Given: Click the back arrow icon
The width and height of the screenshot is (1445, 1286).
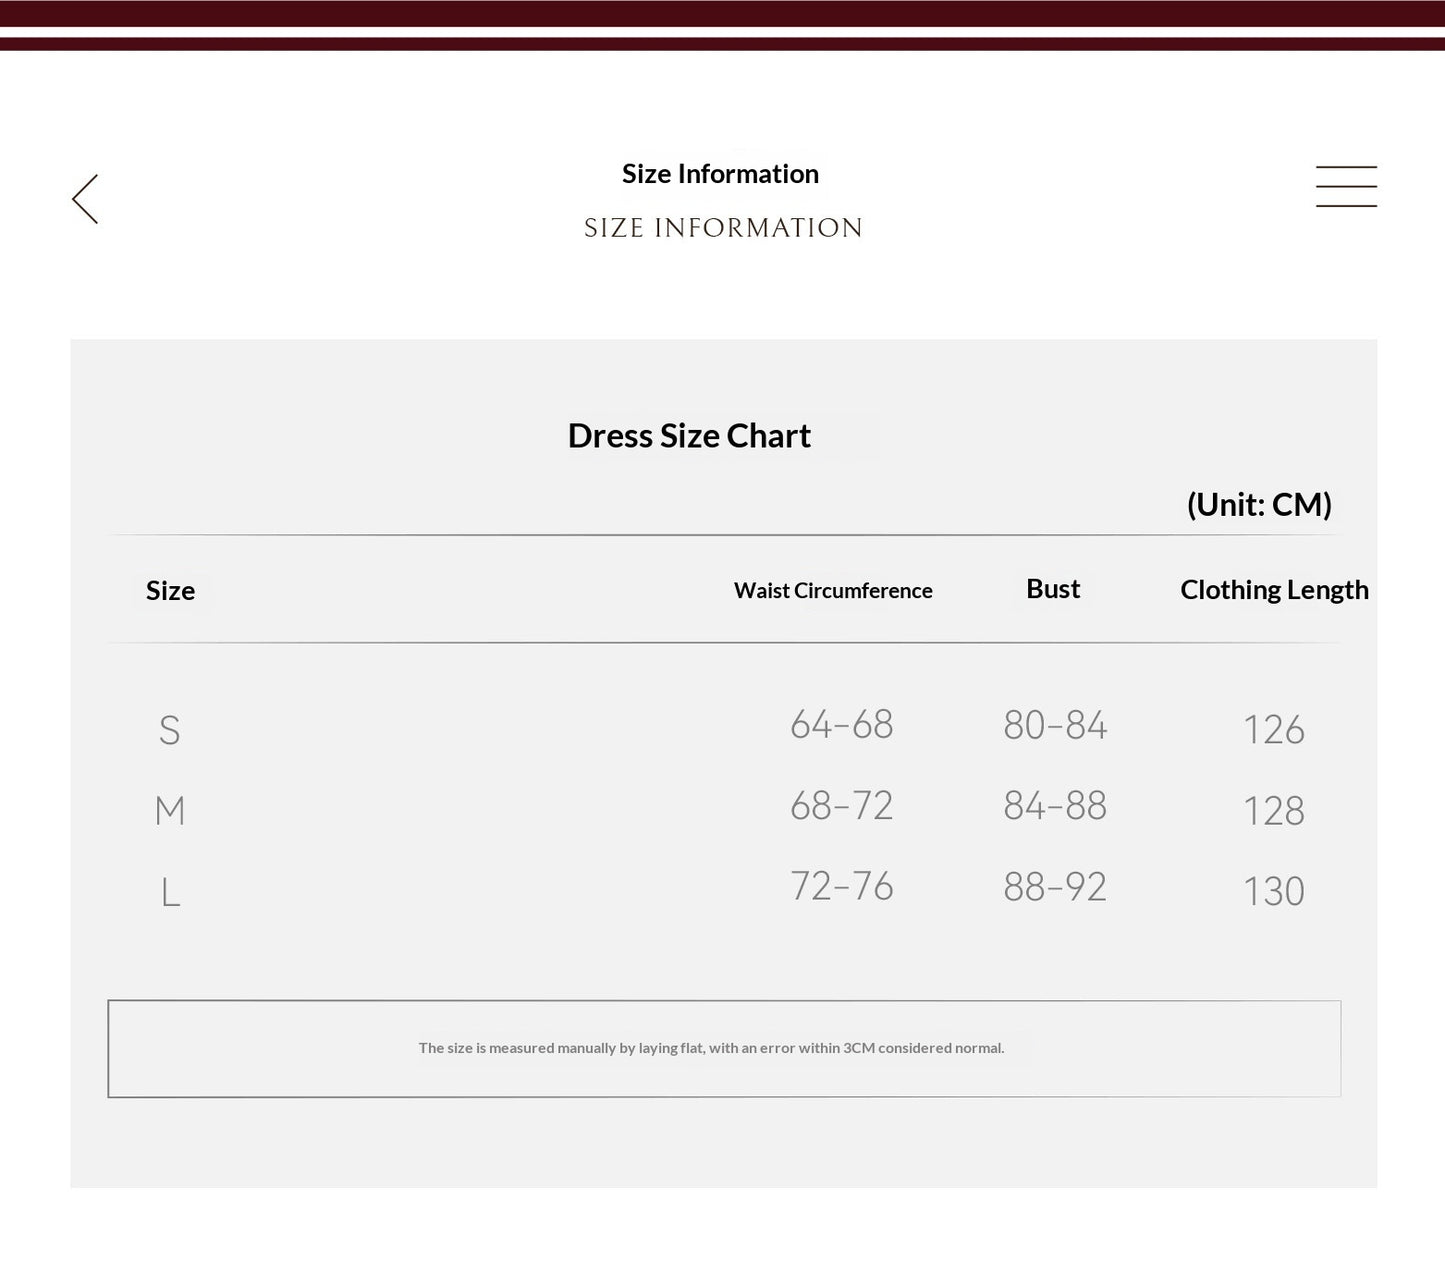Looking at the screenshot, I should pos(85,199).
